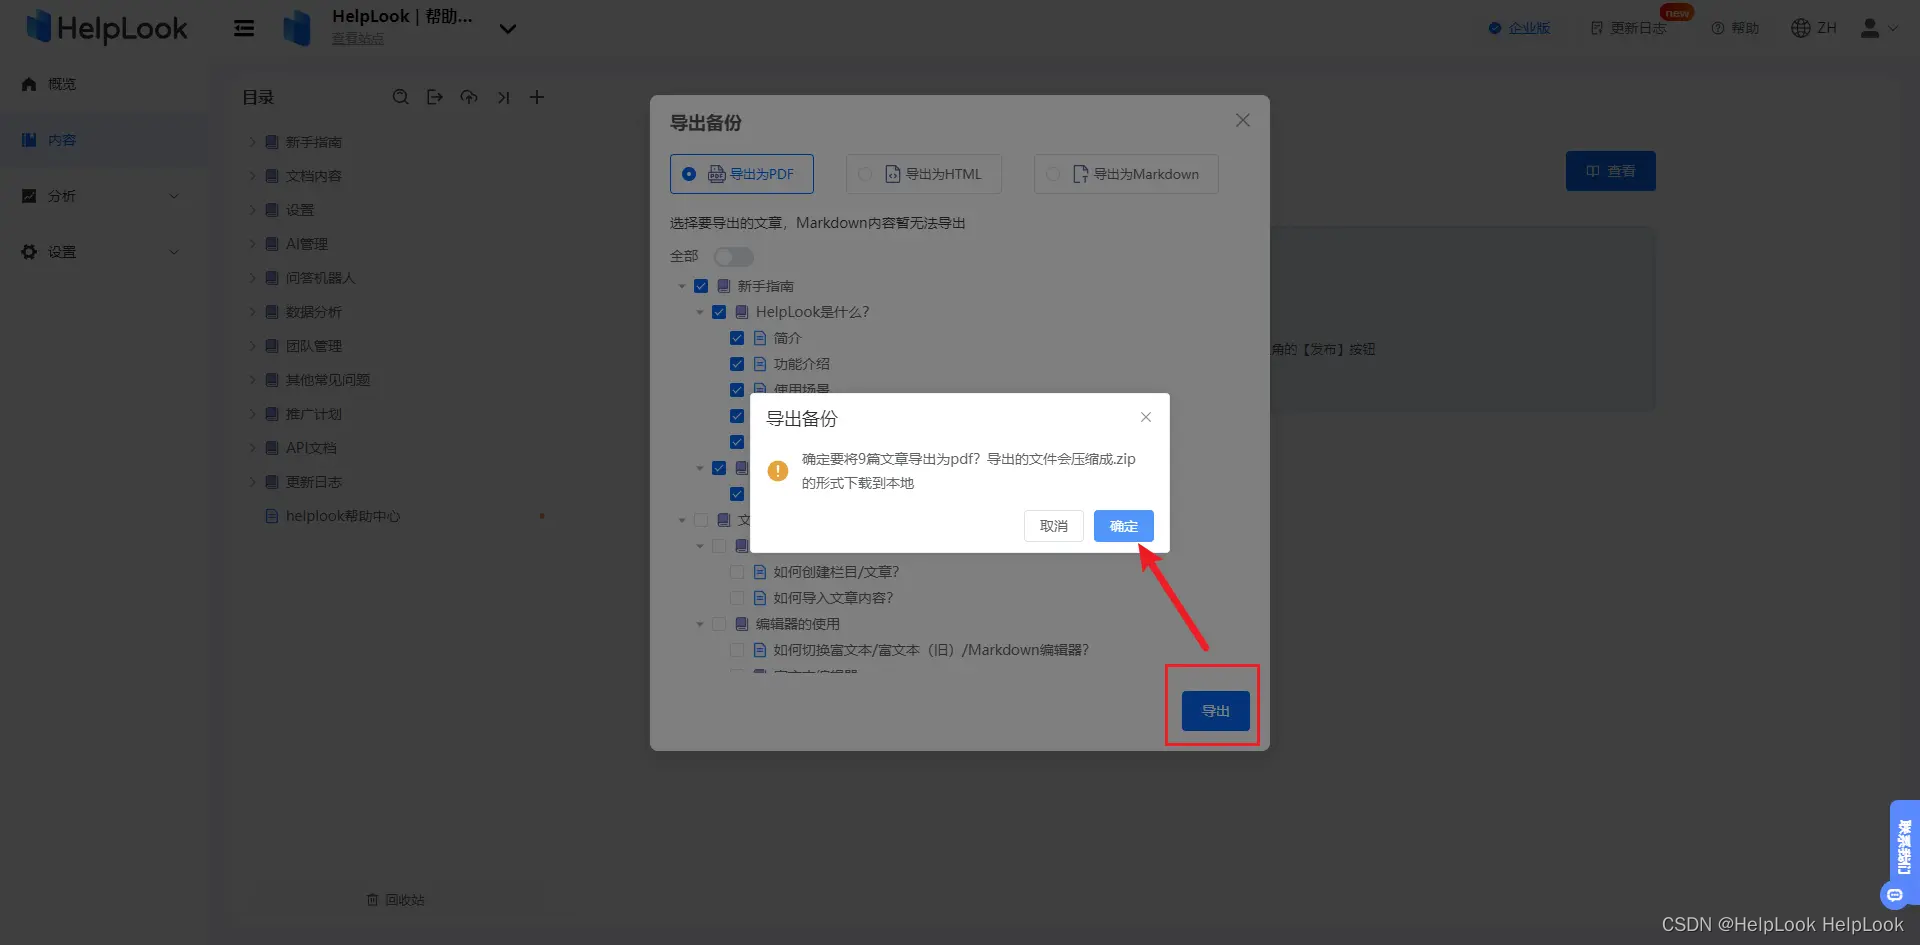Click the export backup icon in 目录 toolbar
This screenshot has height=945, width=1920.
coord(435,97)
